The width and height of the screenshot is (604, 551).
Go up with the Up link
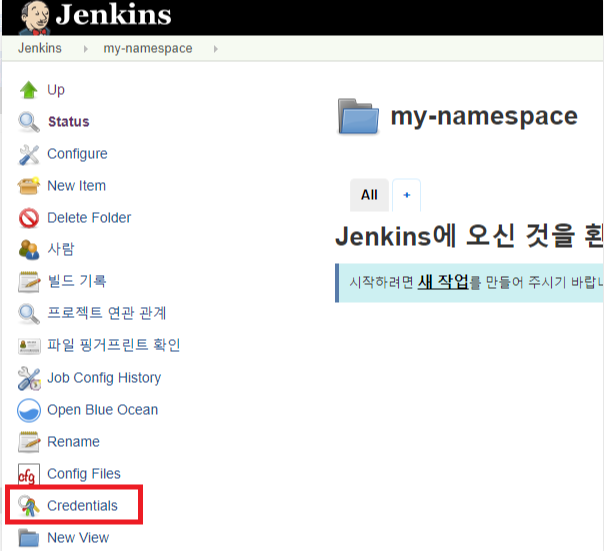[56, 90]
